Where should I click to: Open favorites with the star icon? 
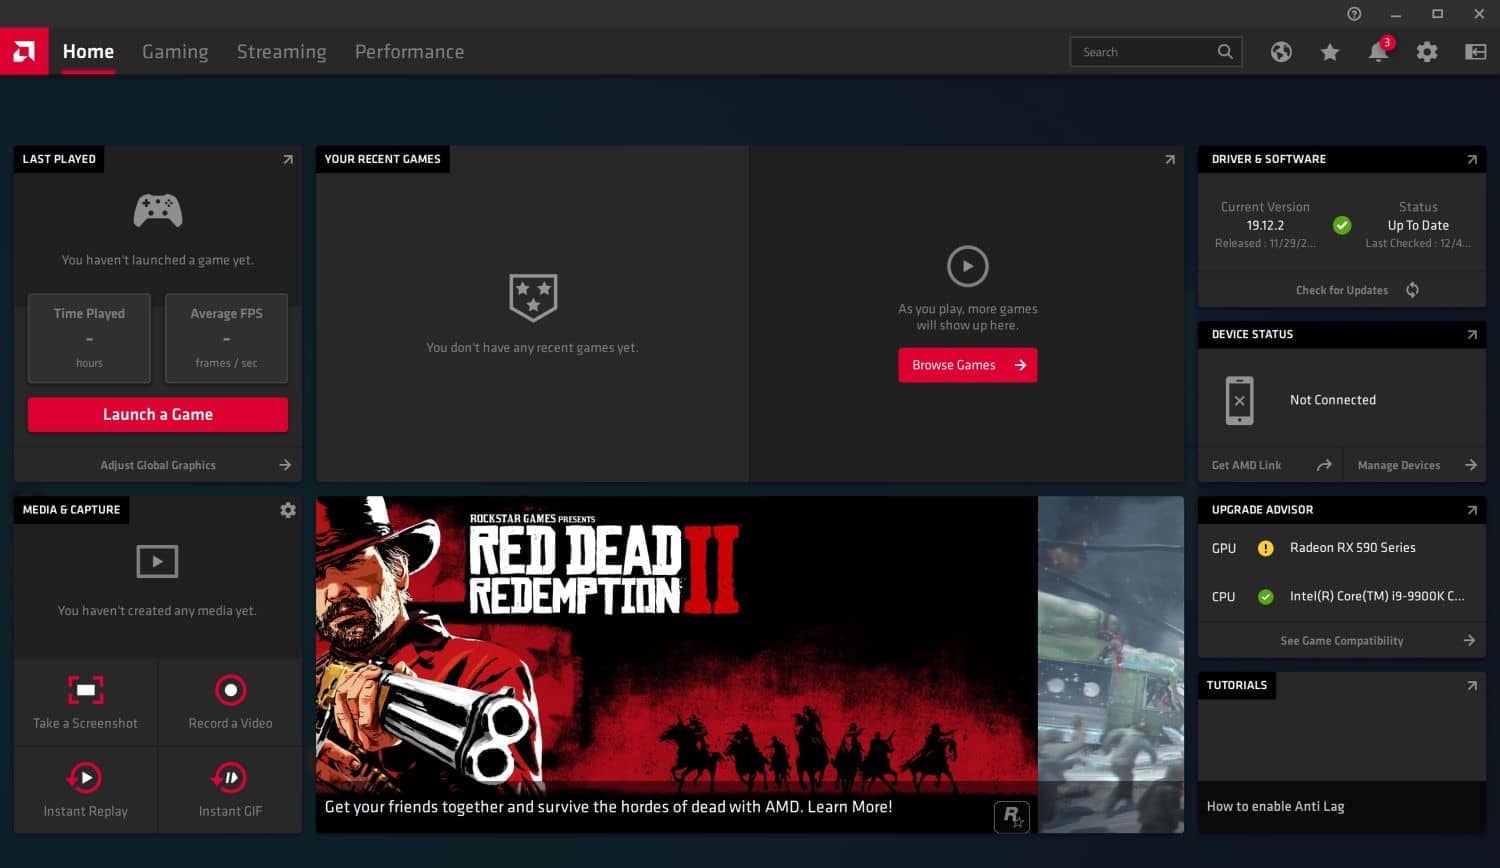[x=1329, y=51]
